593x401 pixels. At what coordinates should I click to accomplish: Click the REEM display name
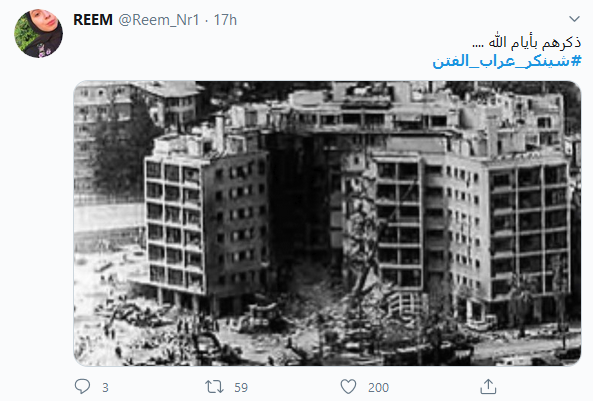(93, 20)
